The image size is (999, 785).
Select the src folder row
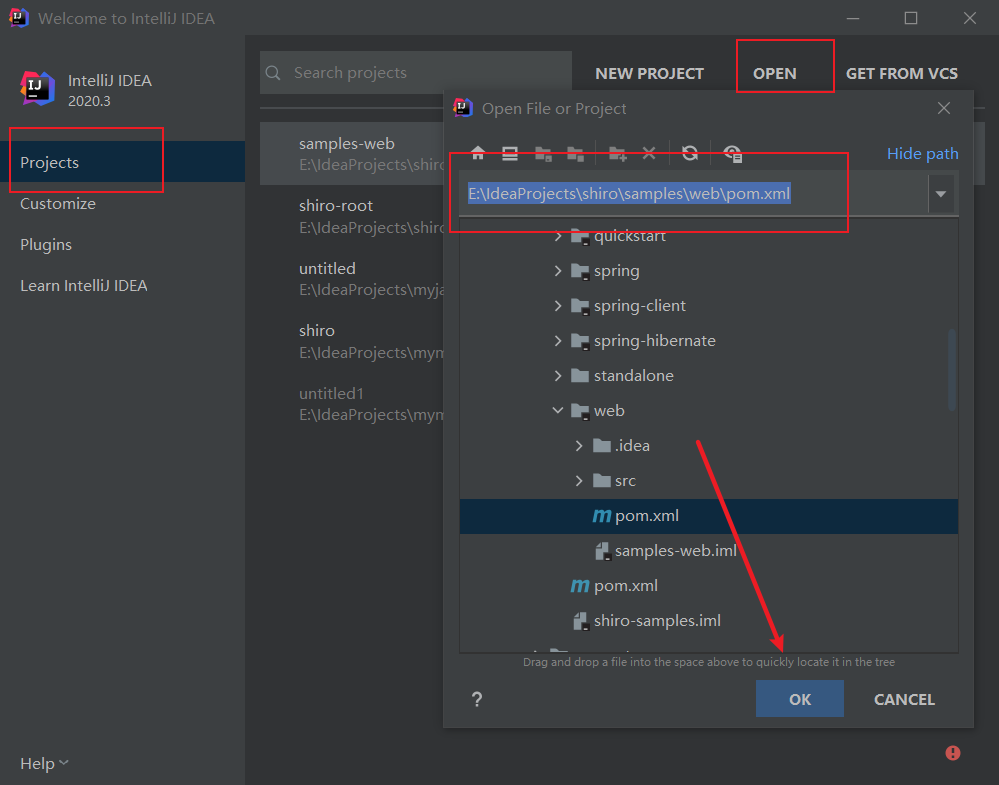(x=708, y=480)
